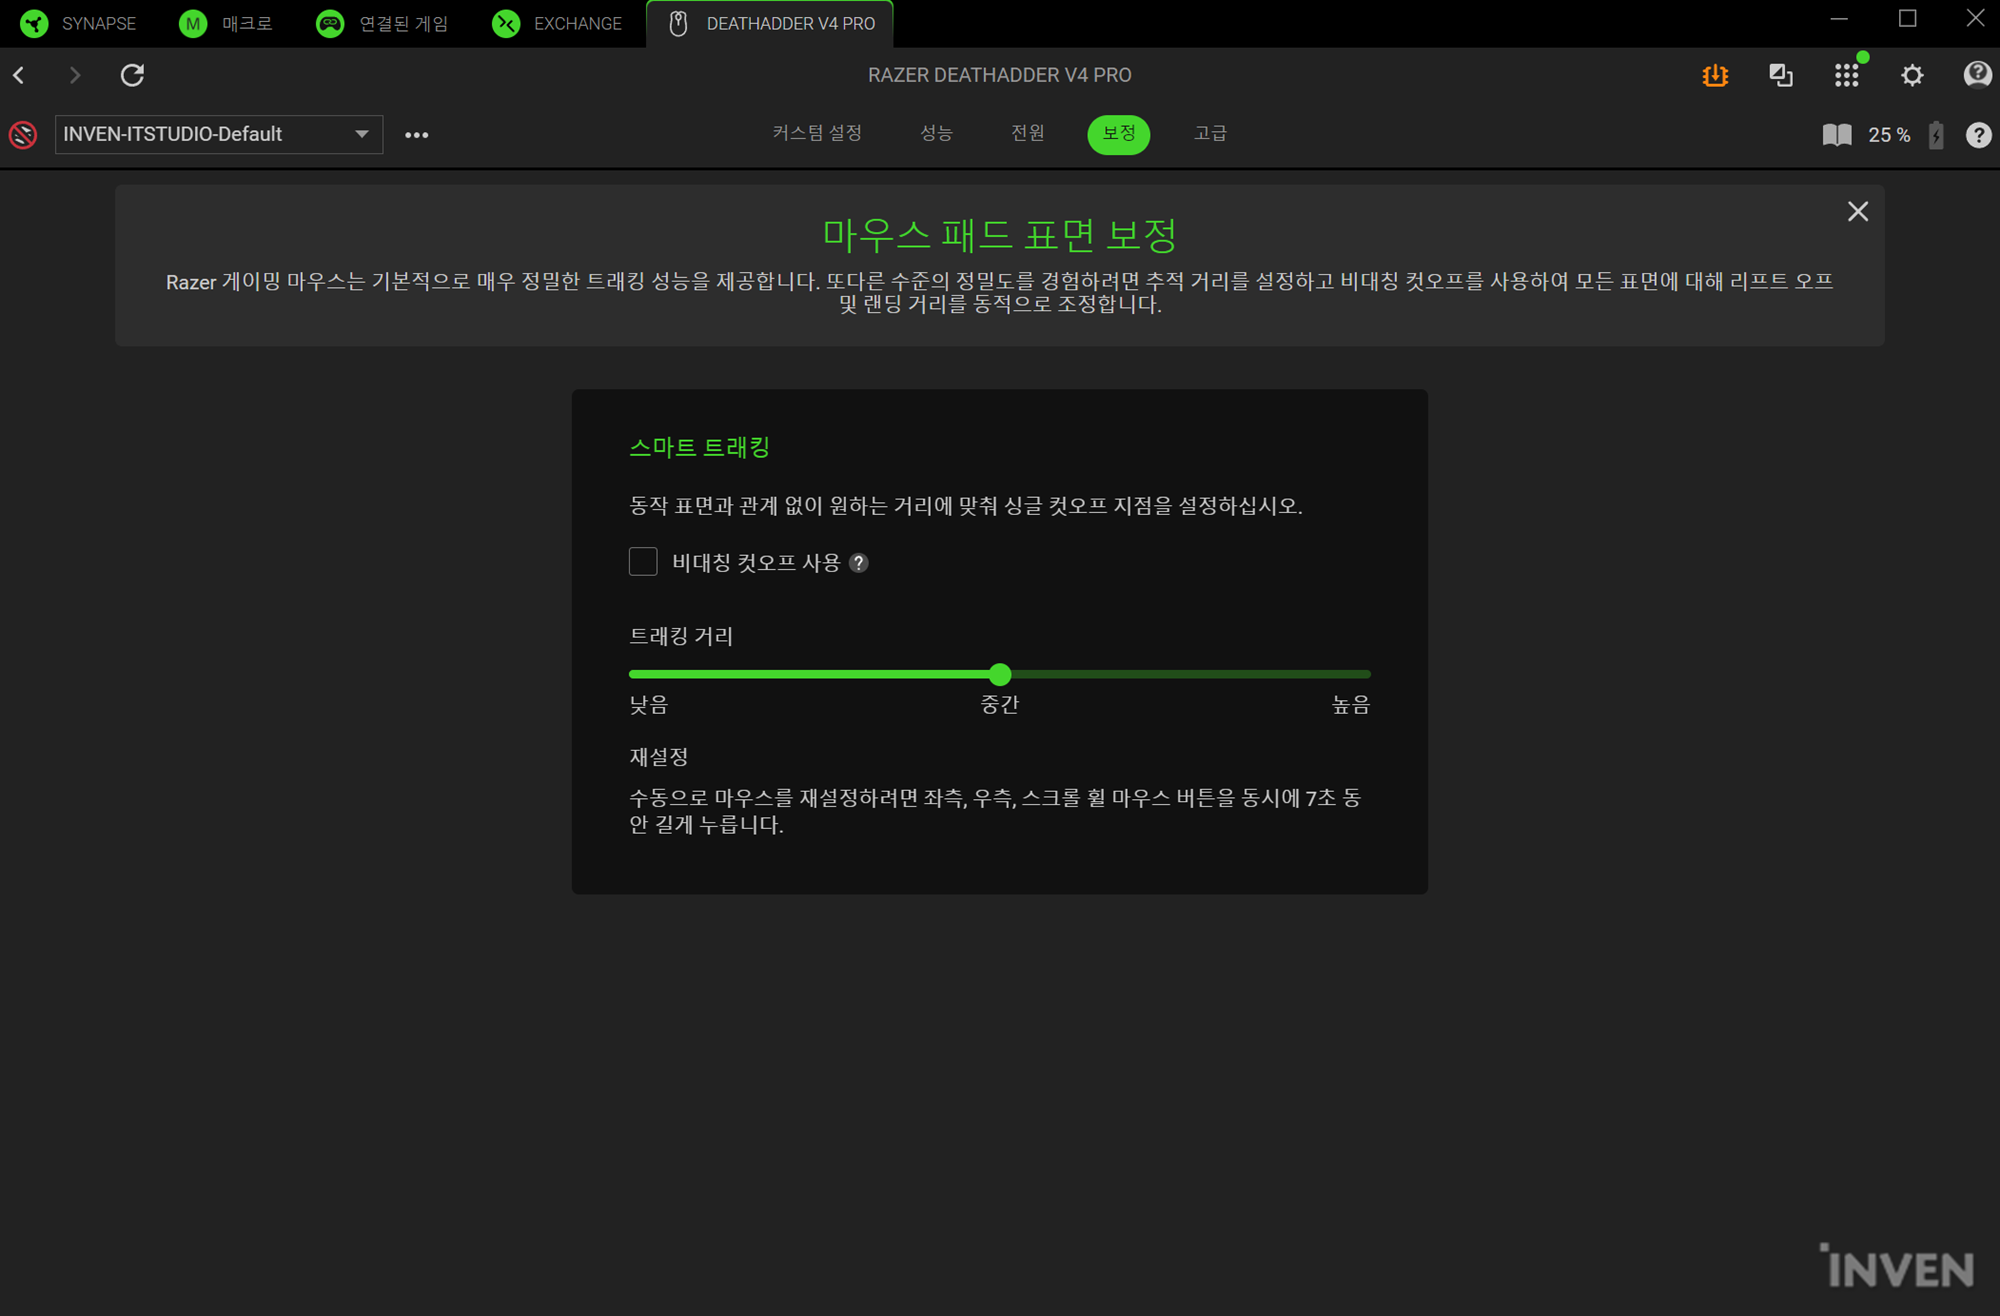Open the 전원 tab

coord(1027,133)
